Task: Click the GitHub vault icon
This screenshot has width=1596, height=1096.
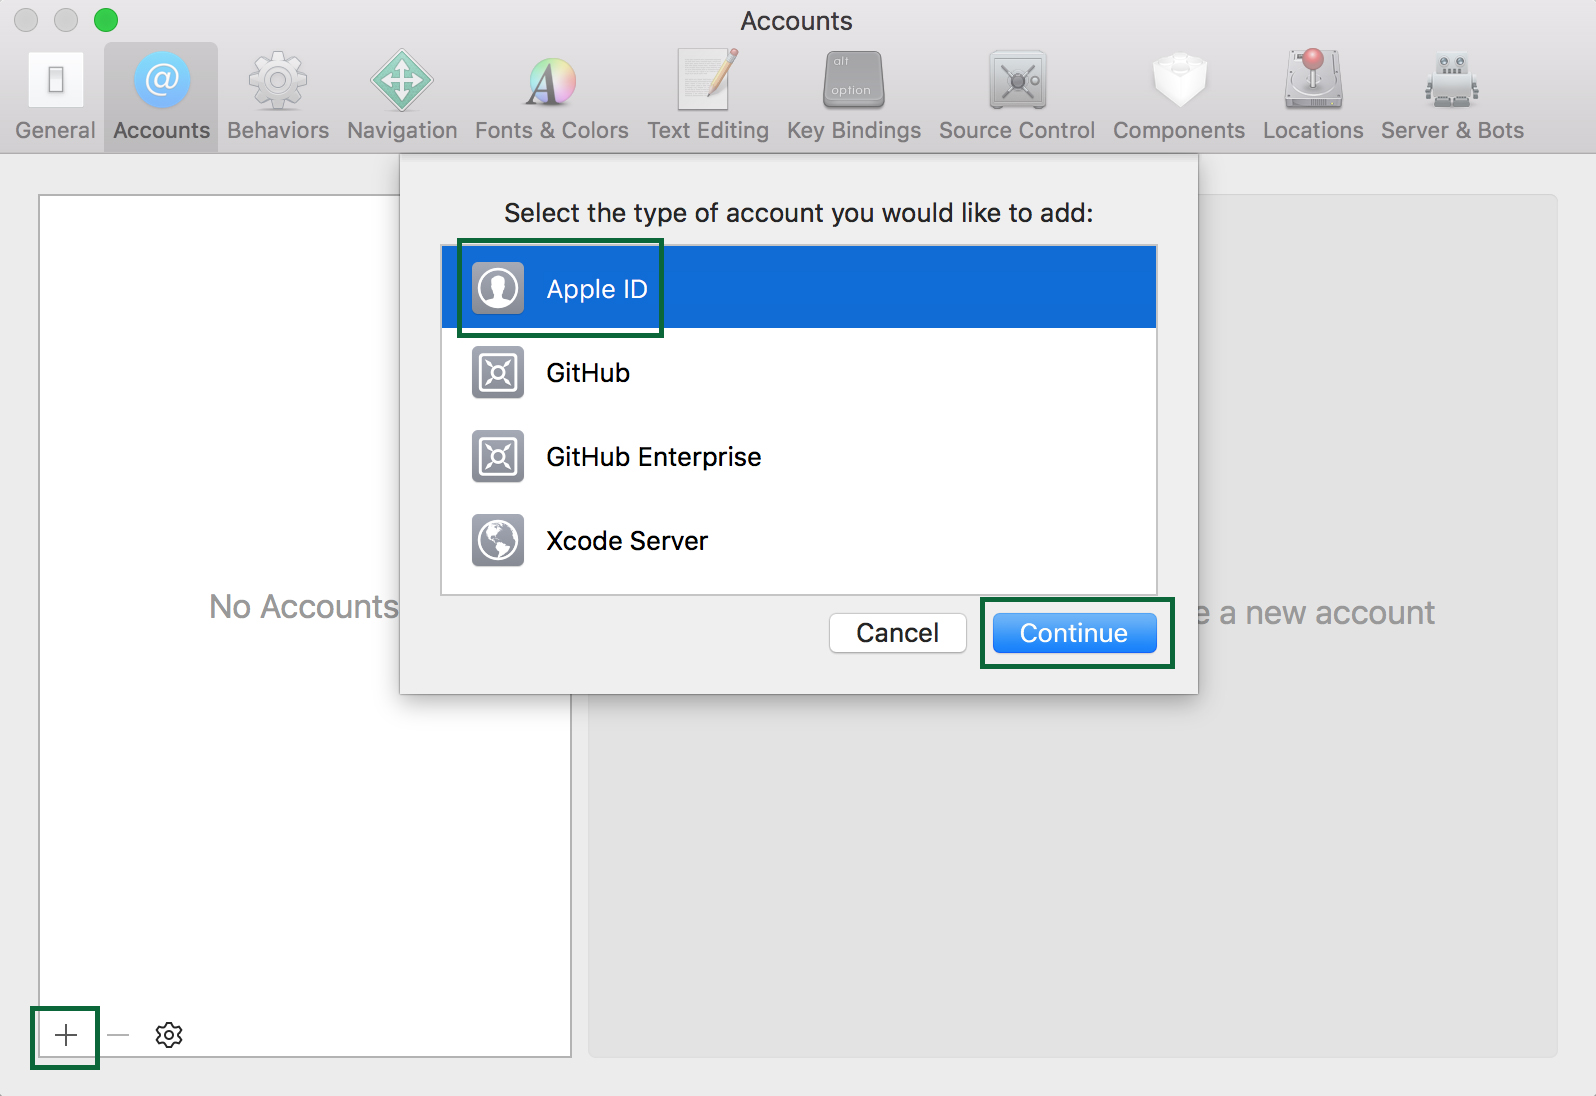Action: point(498,372)
